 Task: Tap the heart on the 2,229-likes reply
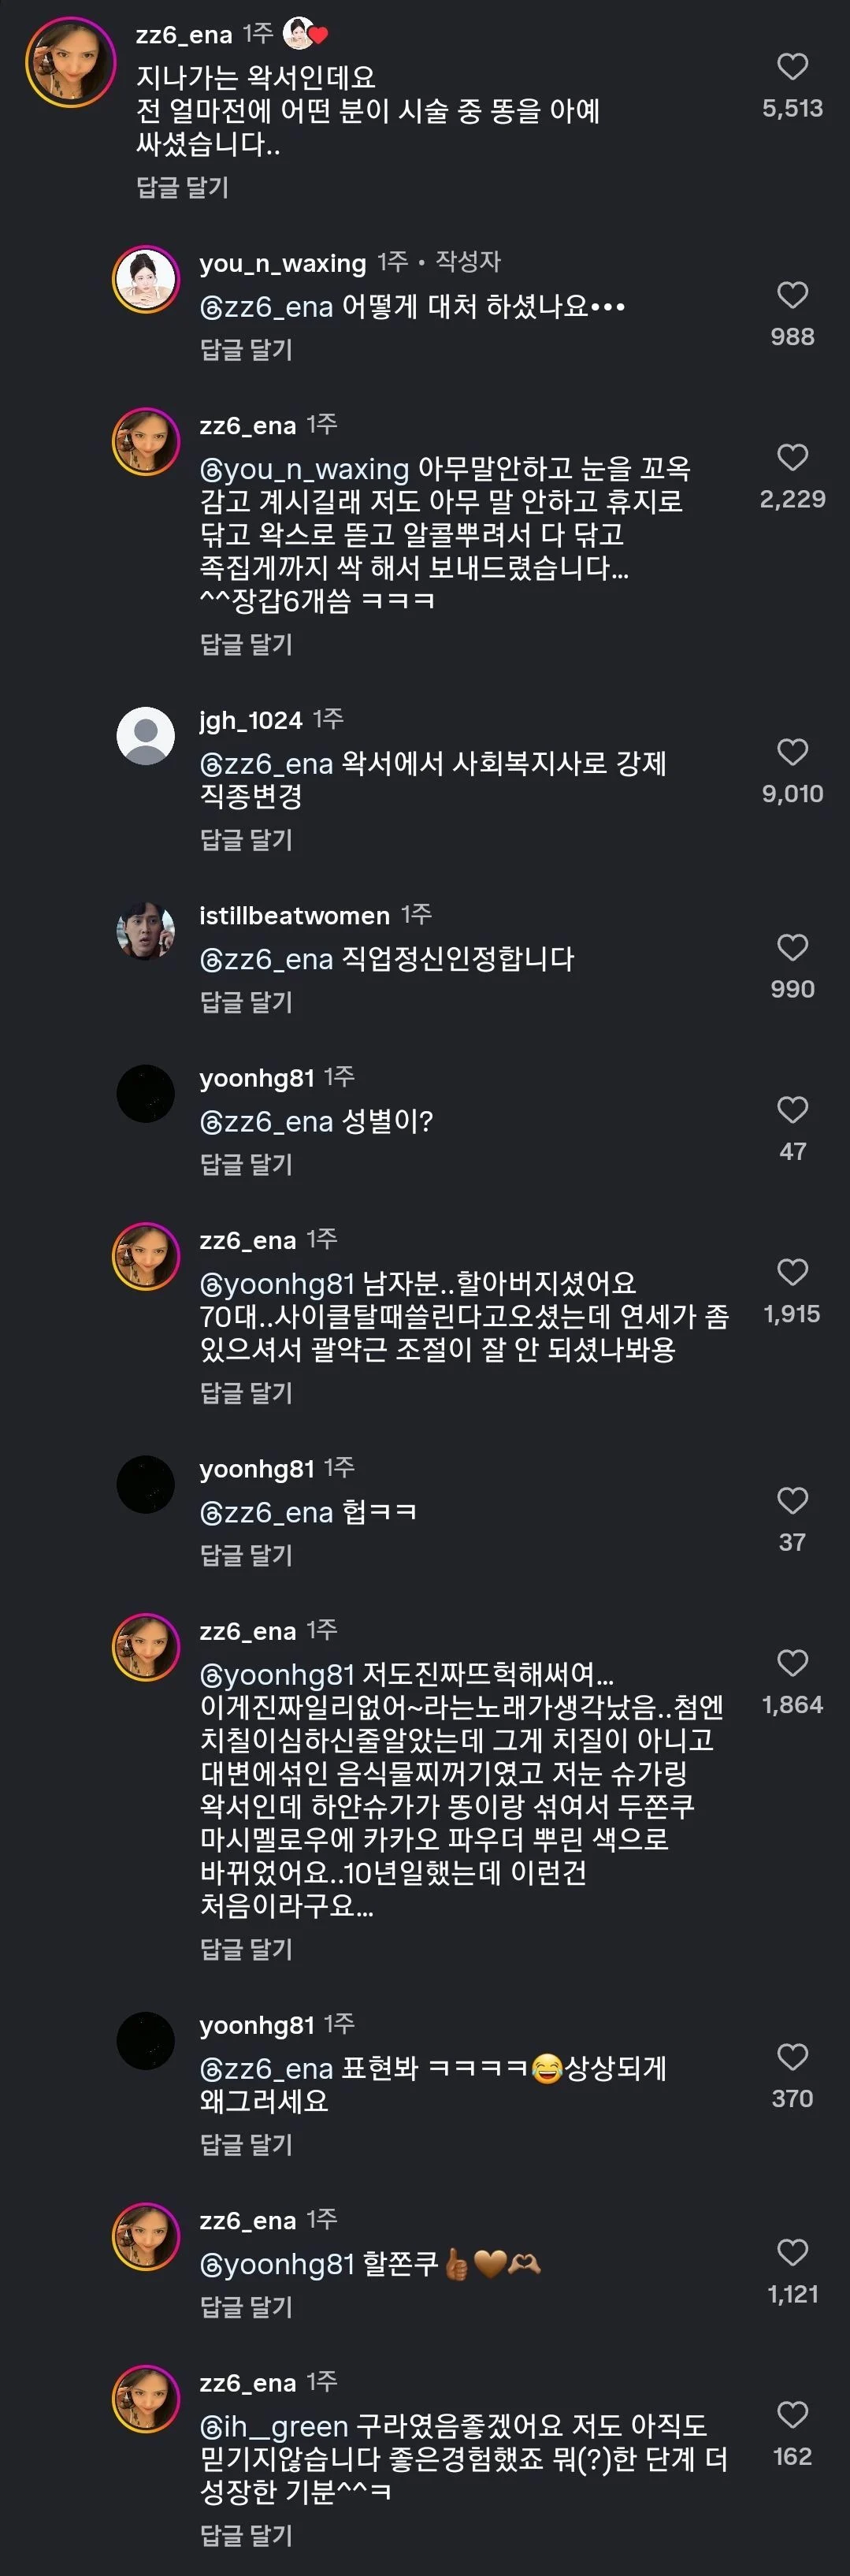(792, 457)
